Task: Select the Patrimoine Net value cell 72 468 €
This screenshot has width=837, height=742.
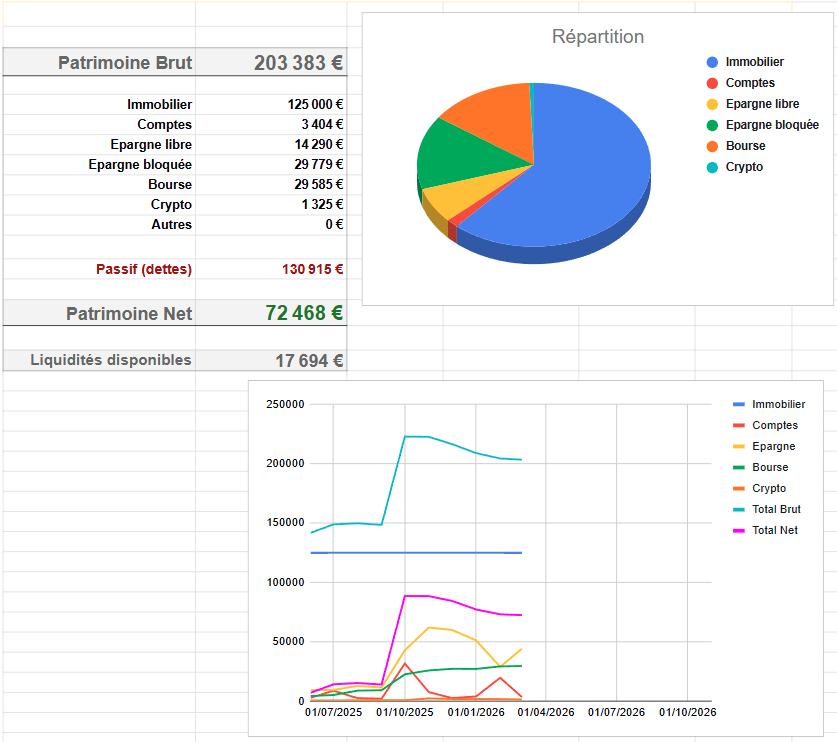Action: pos(304,313)
